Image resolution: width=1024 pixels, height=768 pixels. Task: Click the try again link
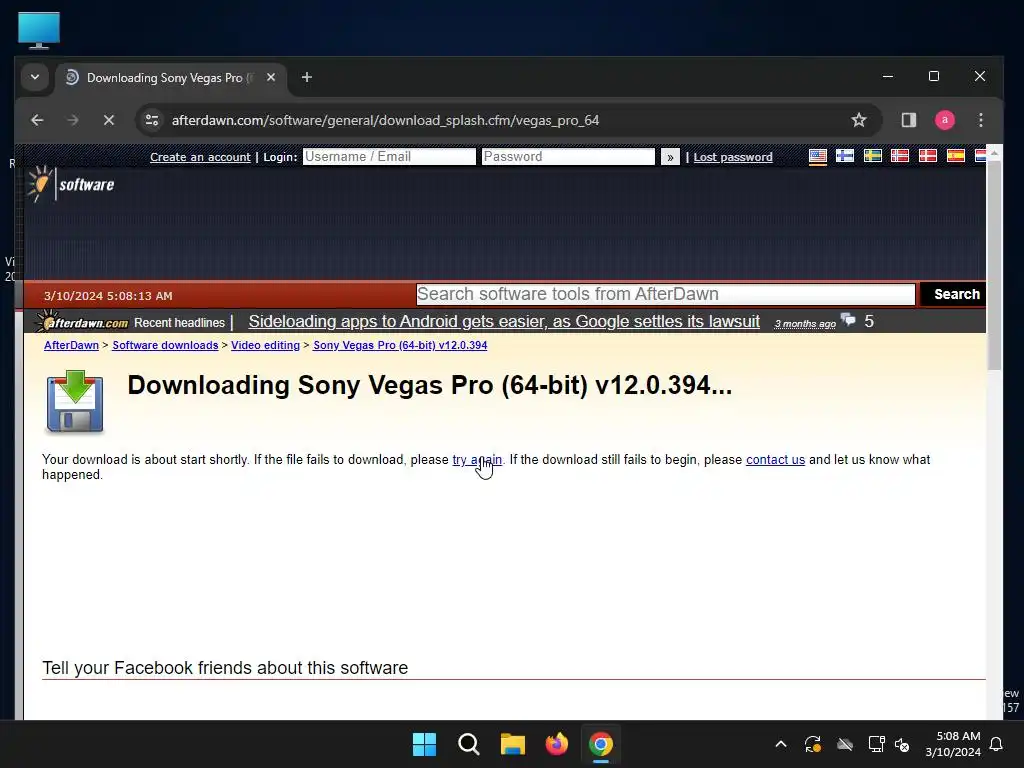click(477, 460)
